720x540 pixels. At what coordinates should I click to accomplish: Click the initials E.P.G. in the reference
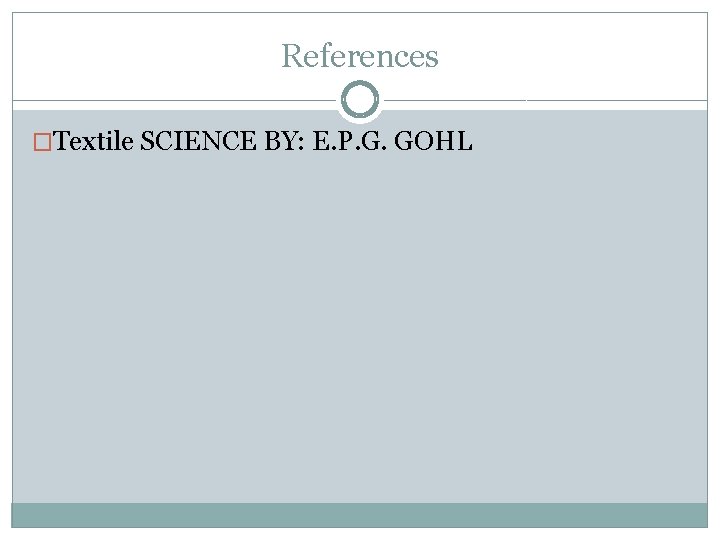click(349, 141)
